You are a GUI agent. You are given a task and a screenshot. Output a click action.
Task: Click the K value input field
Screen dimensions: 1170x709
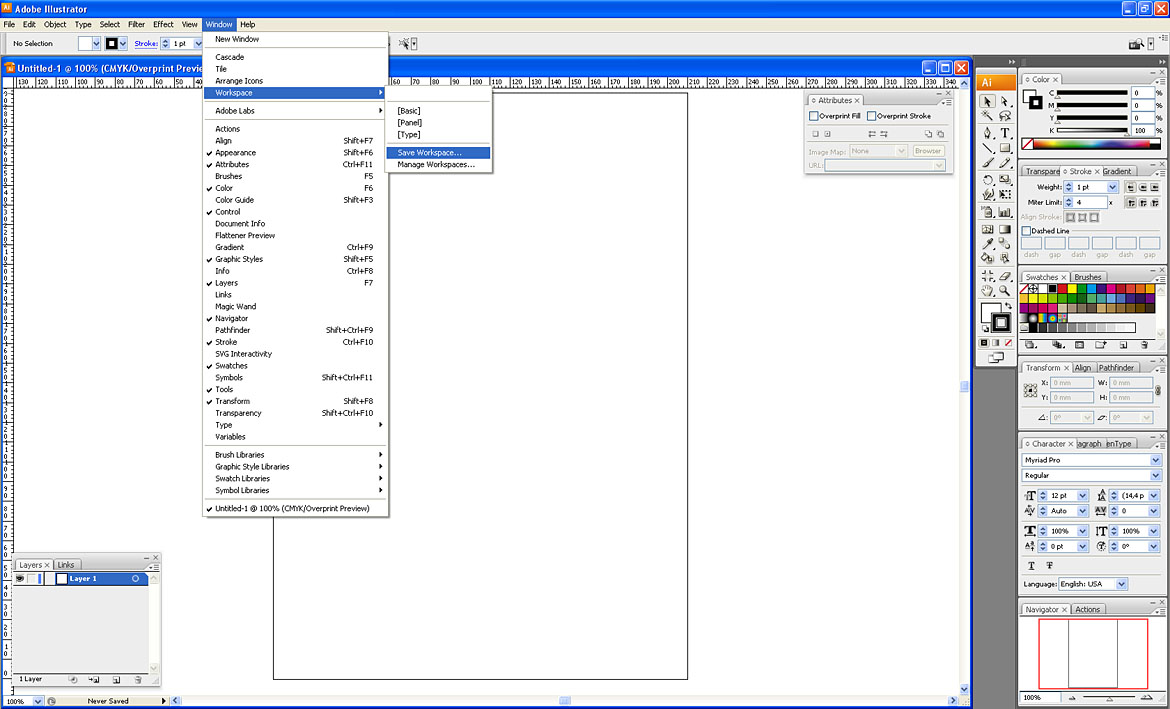[1142, 130]
